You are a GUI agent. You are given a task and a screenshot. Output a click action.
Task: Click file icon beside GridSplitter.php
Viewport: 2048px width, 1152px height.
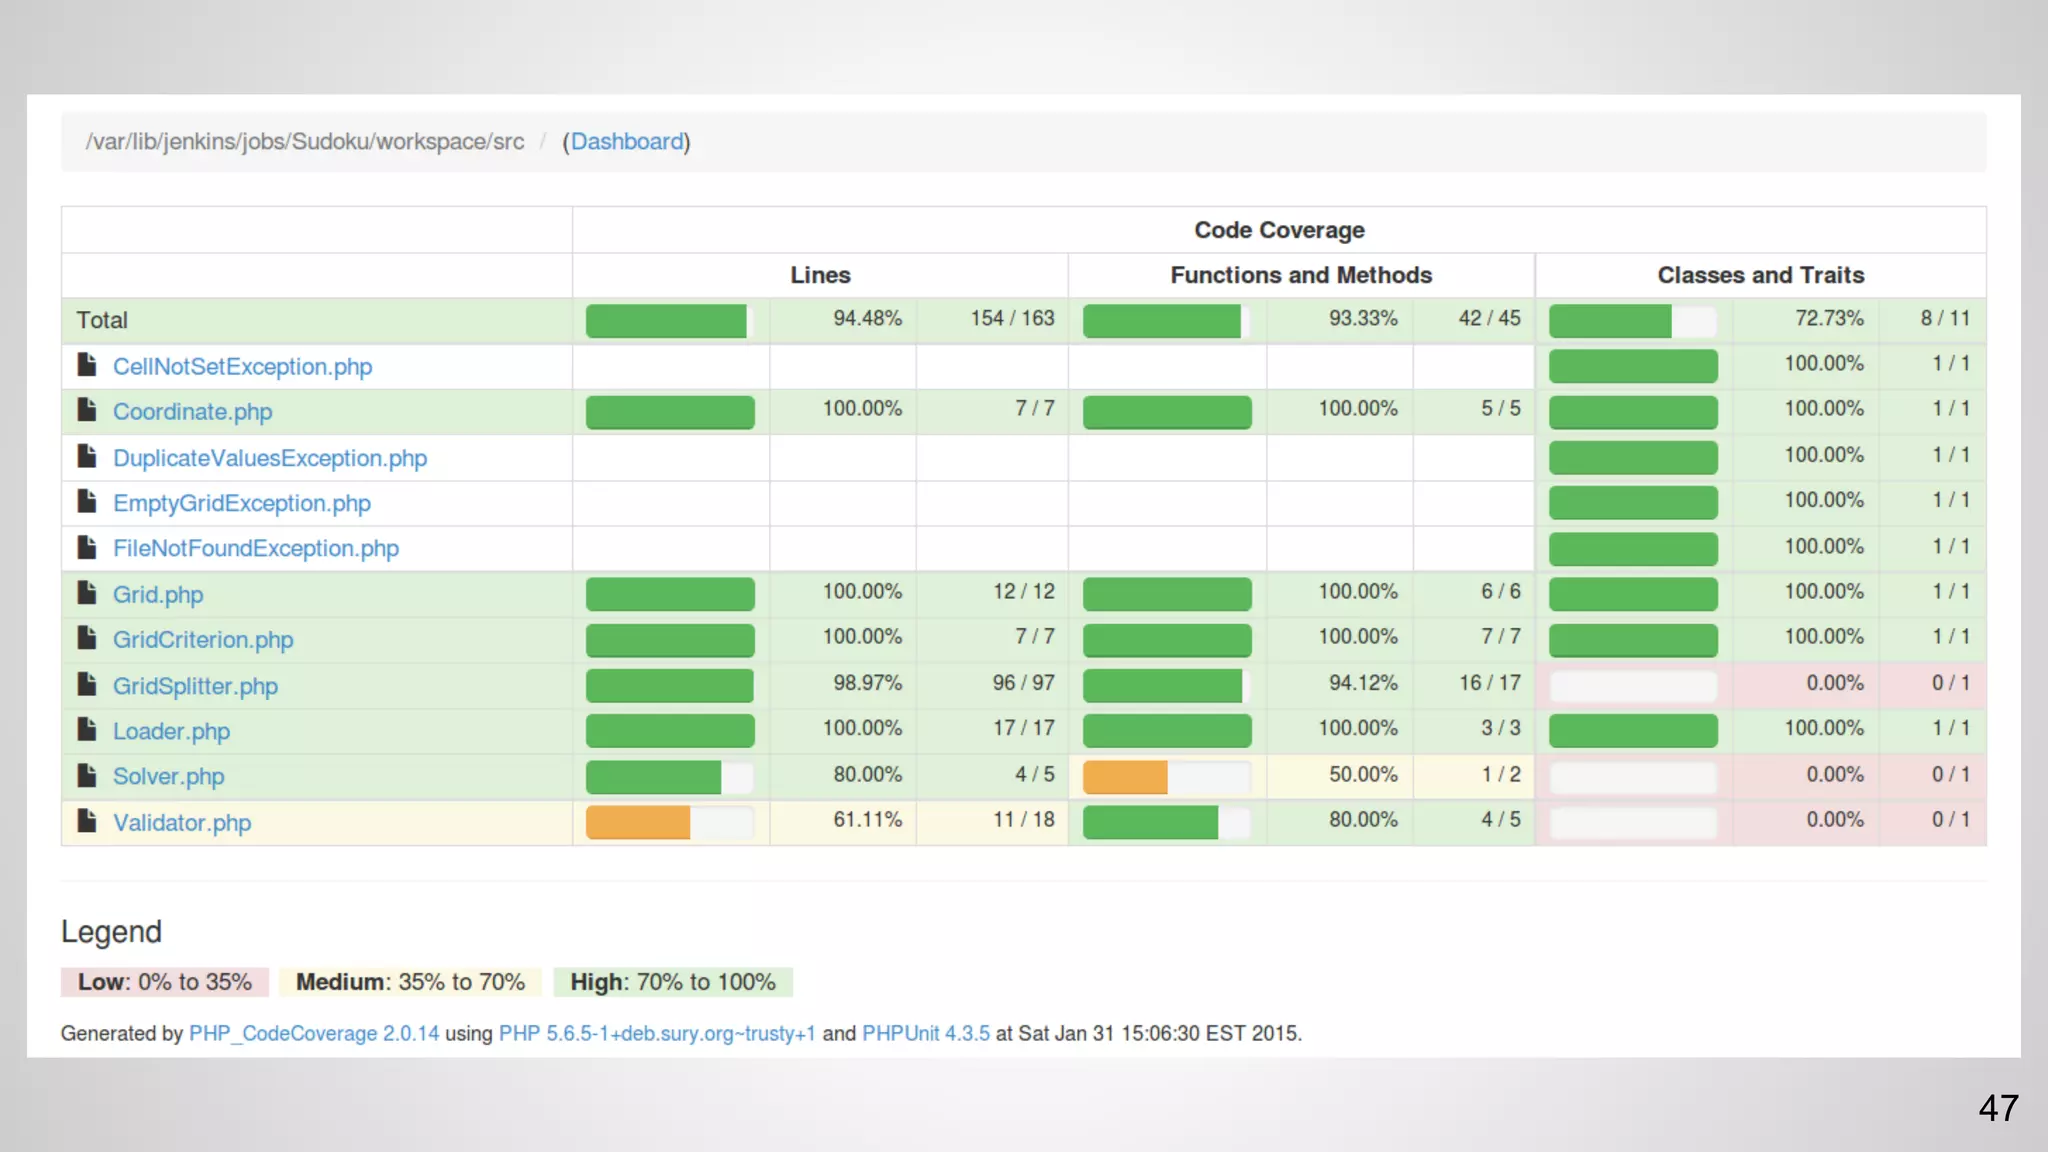87,685
